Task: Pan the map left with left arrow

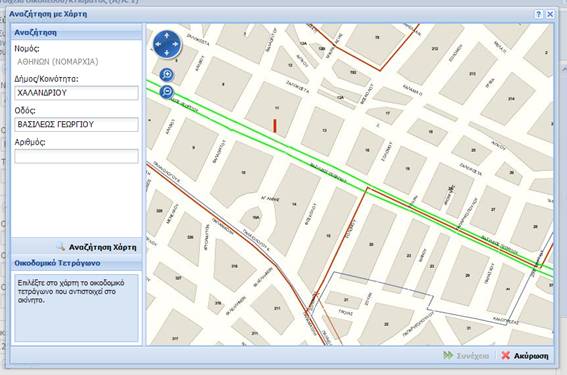Action: (x=158, y=44)
